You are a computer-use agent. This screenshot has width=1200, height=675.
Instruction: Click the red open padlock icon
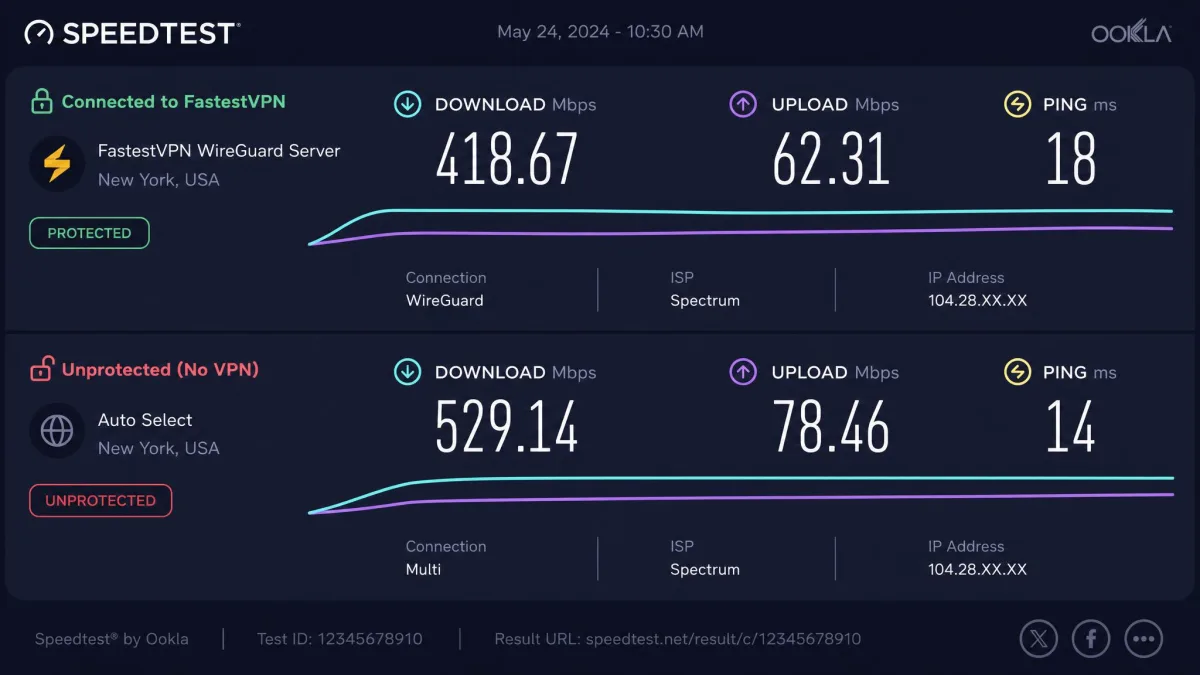point(41,370)
